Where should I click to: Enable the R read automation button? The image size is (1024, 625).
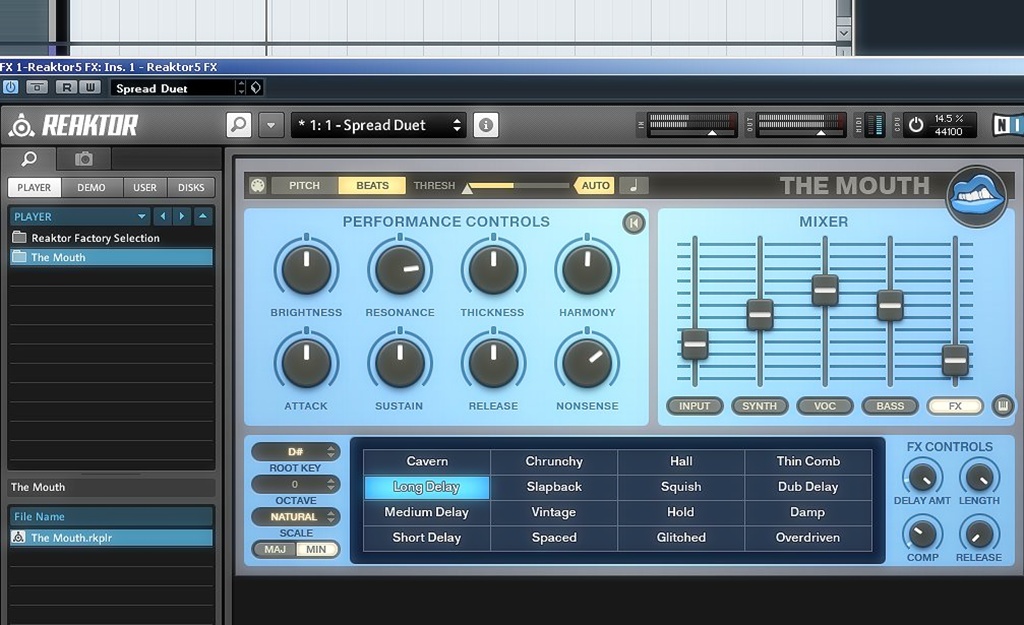(66, 87)
